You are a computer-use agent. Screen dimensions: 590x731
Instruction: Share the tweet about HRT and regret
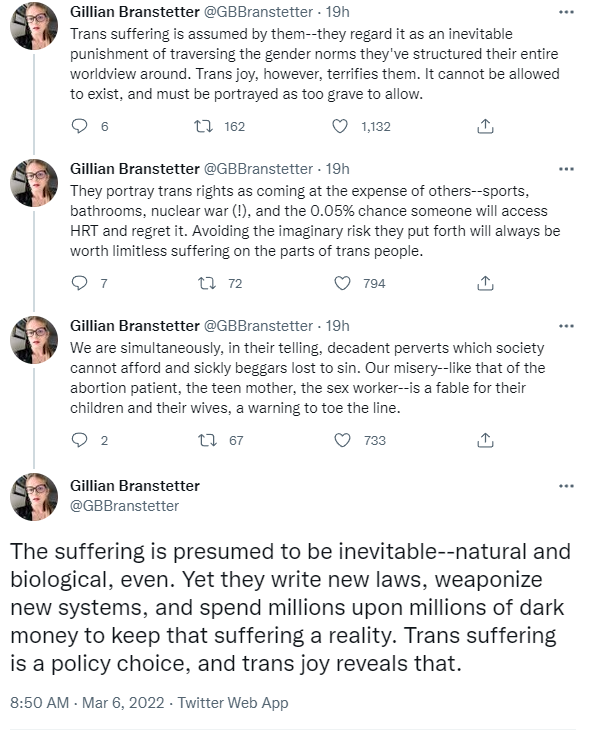(485, 283)
